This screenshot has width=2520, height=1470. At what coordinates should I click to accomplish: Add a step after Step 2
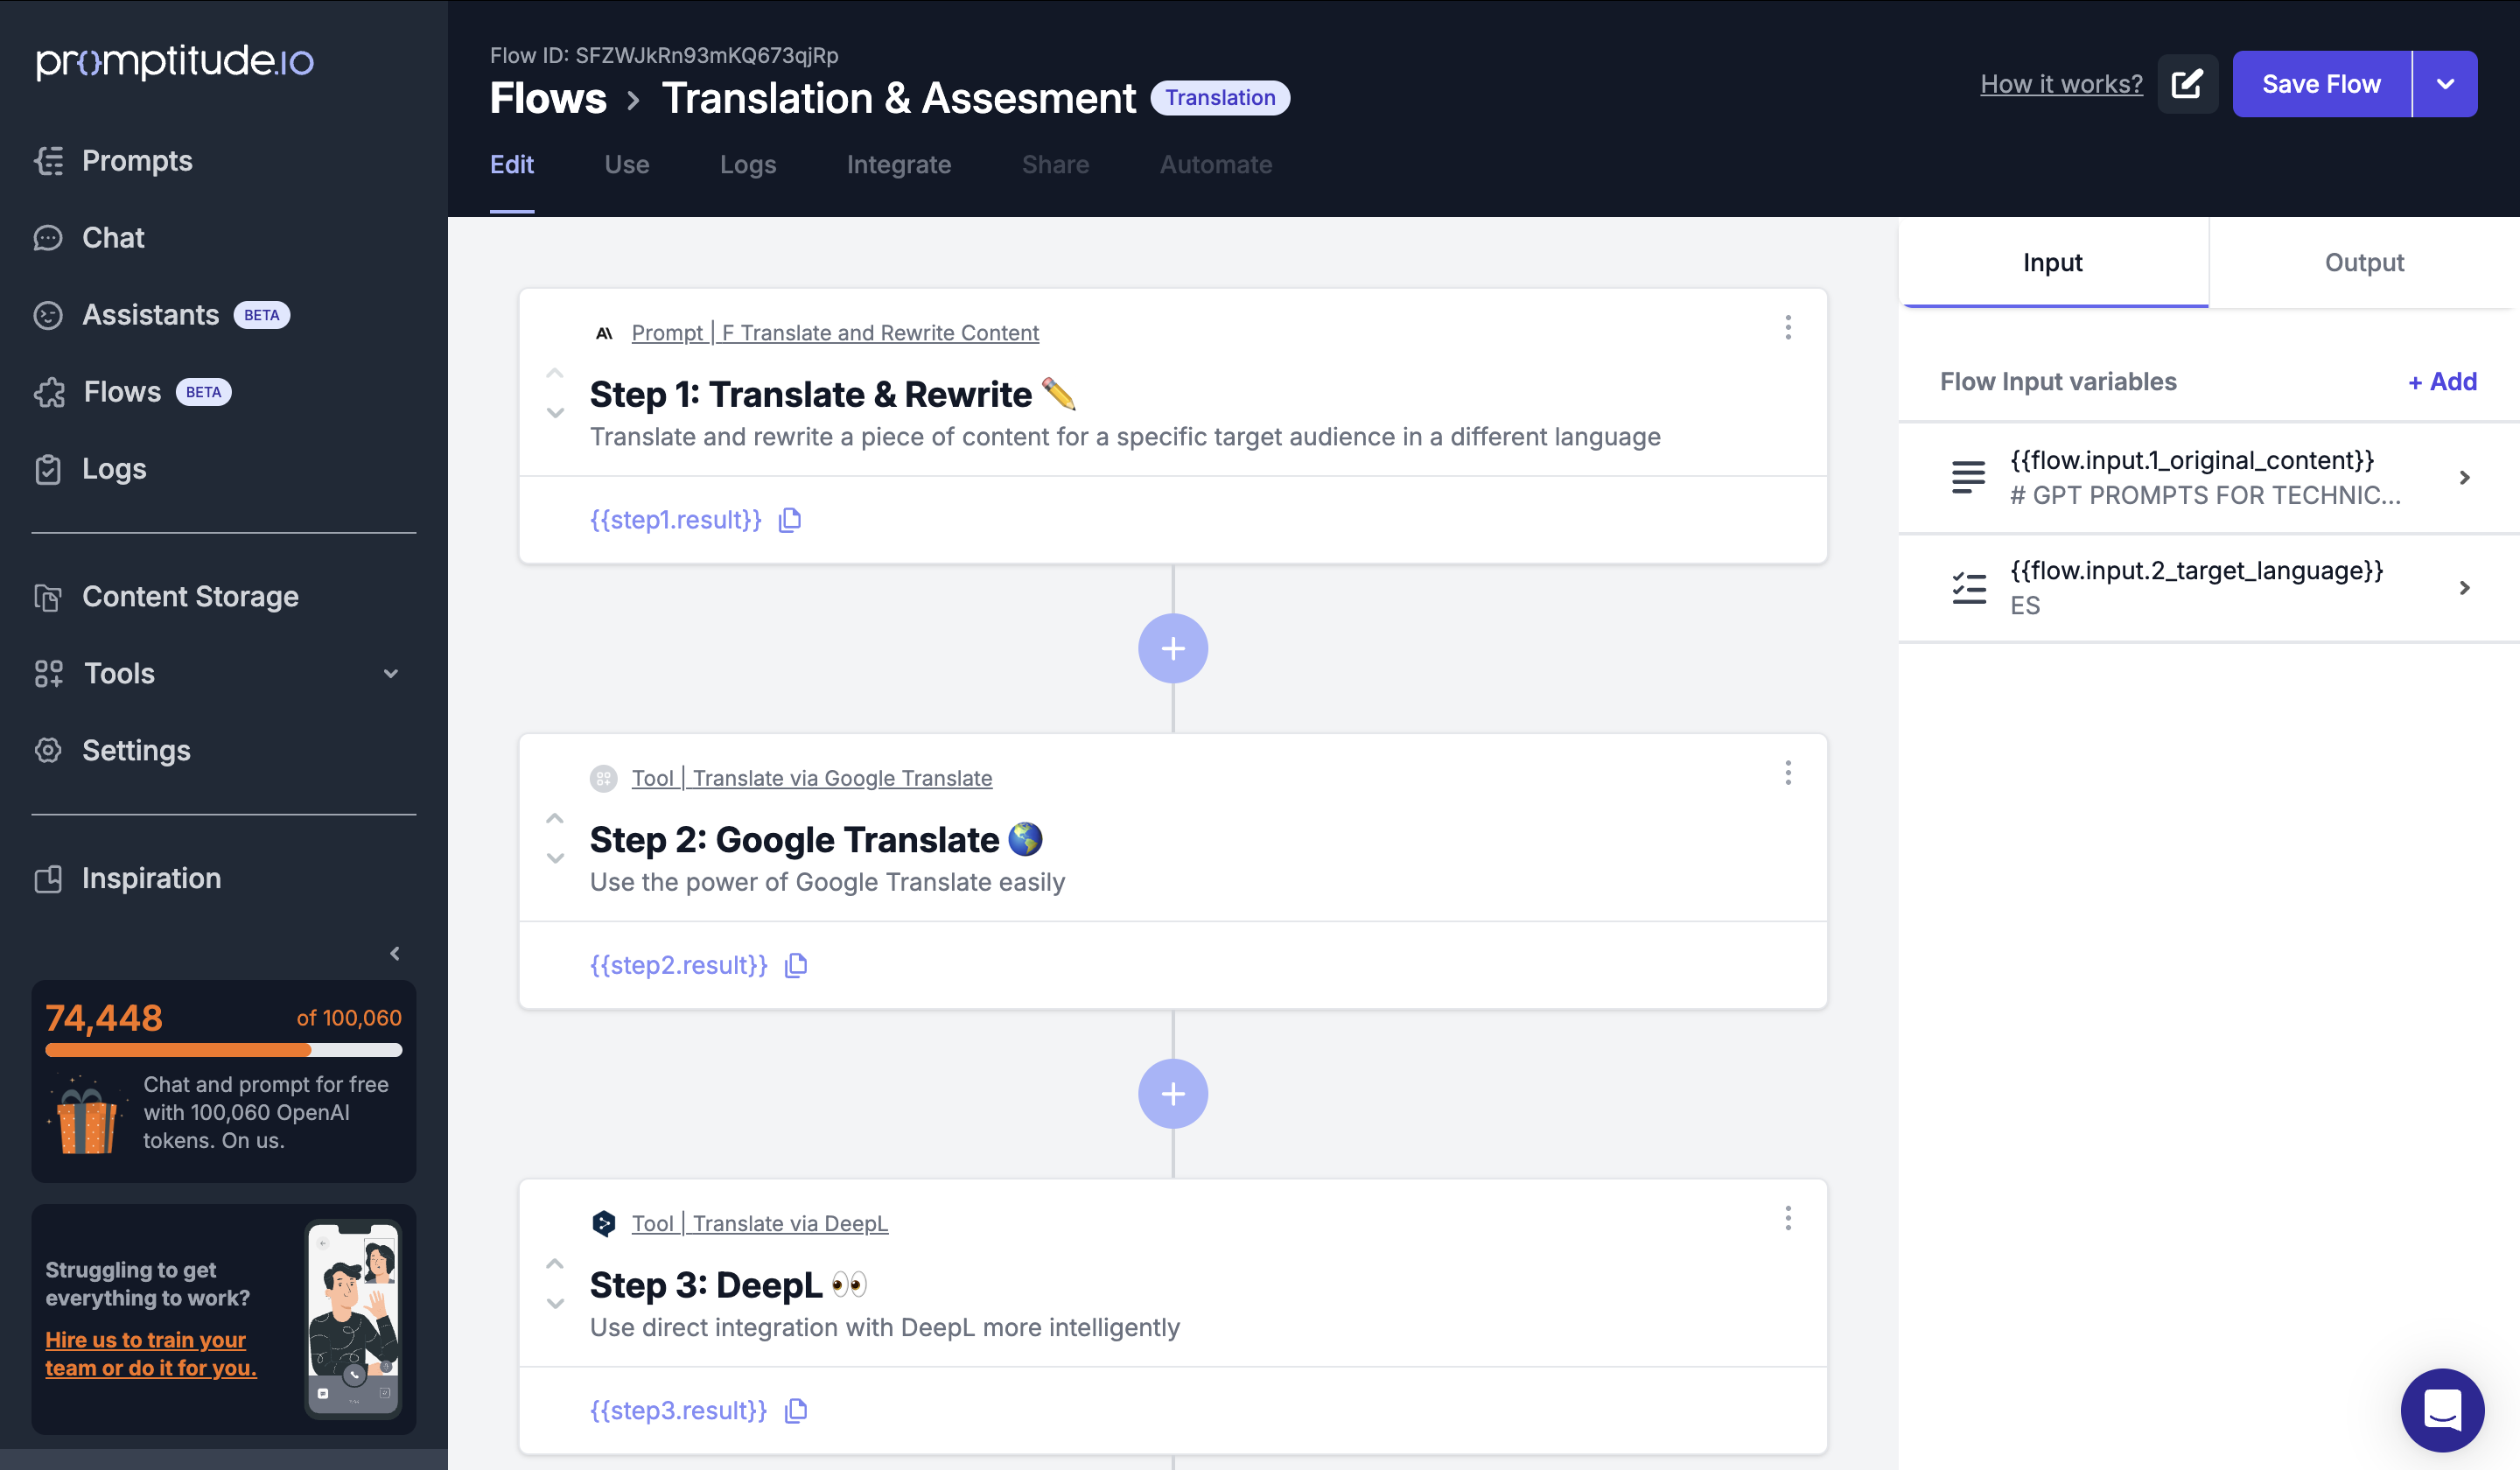tap(1173, 1094)
